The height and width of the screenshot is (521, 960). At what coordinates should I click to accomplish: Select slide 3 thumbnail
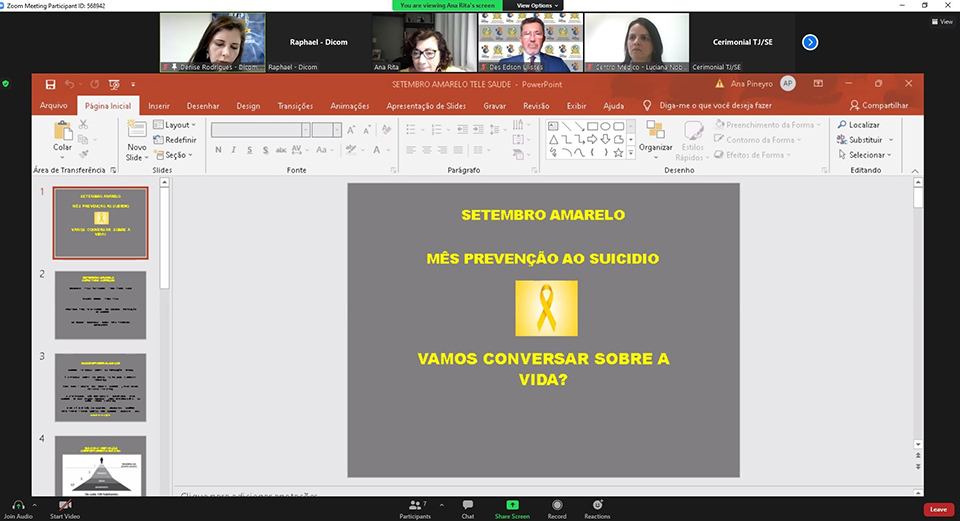click(100, 387)
